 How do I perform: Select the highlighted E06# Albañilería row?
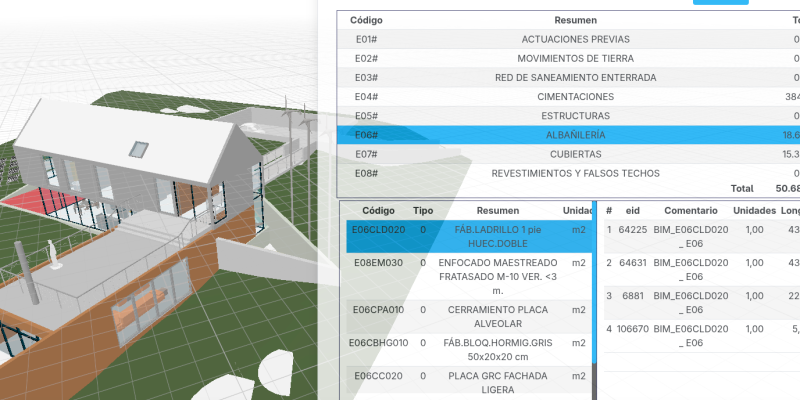[x=575, y=135]
